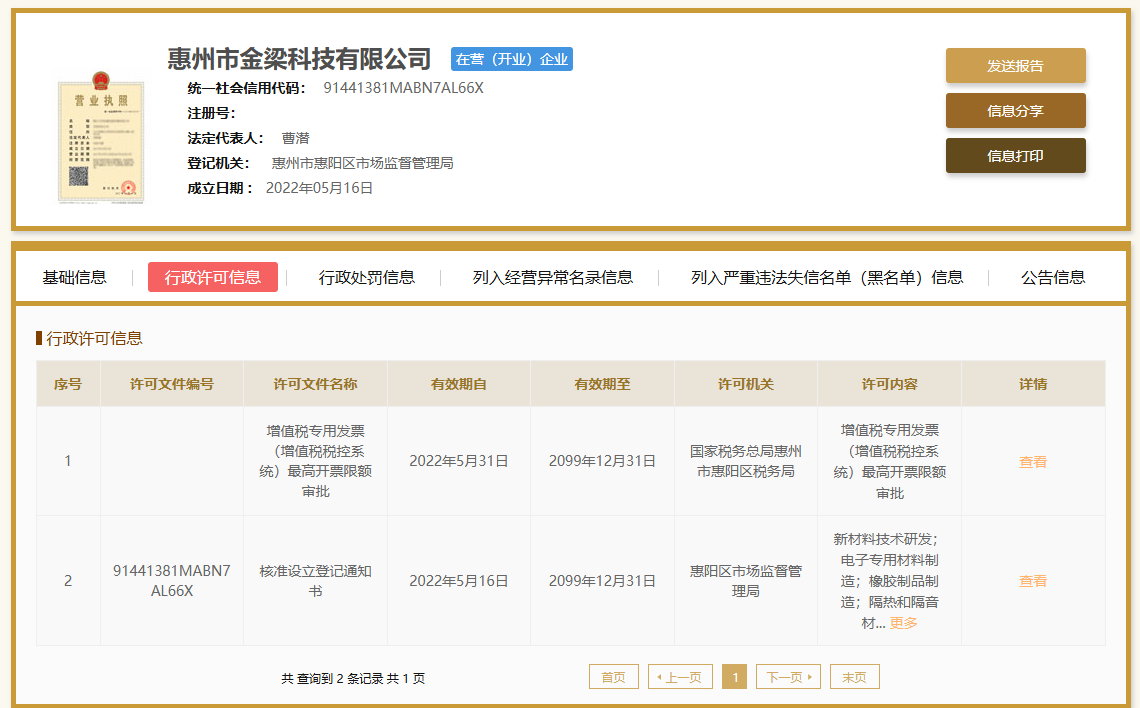Click the 发送报告 button
The image size is (1140, 708).
[x=1015, y=66]
